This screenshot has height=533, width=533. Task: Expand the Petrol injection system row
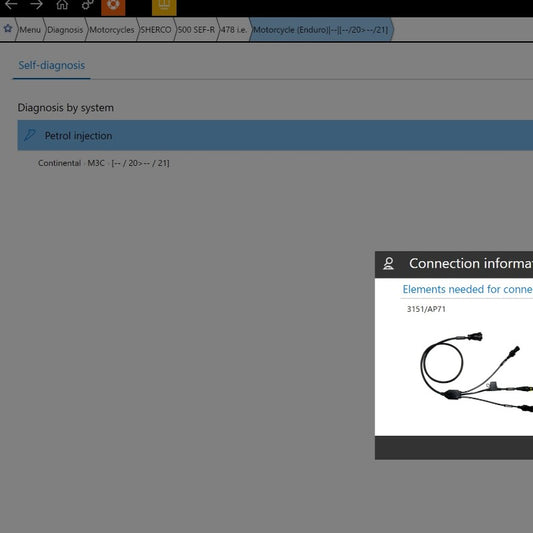coord(275,135)
